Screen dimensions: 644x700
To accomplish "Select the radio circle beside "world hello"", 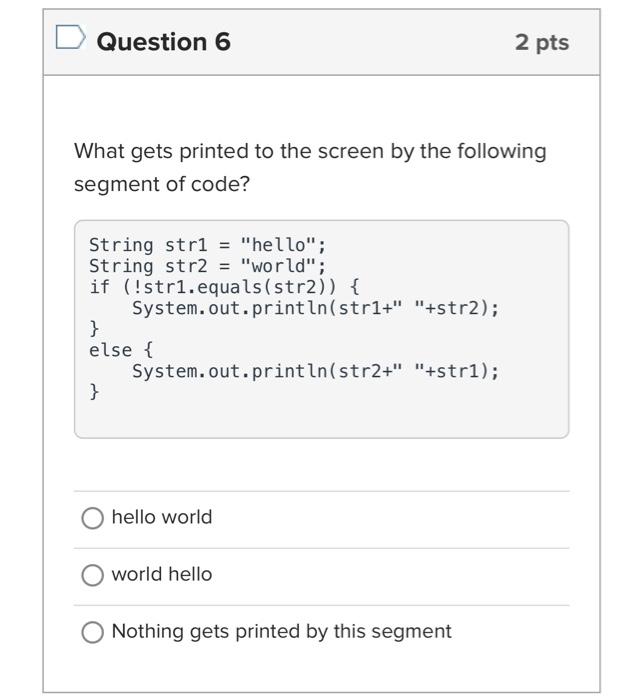I will pos(92,575).
